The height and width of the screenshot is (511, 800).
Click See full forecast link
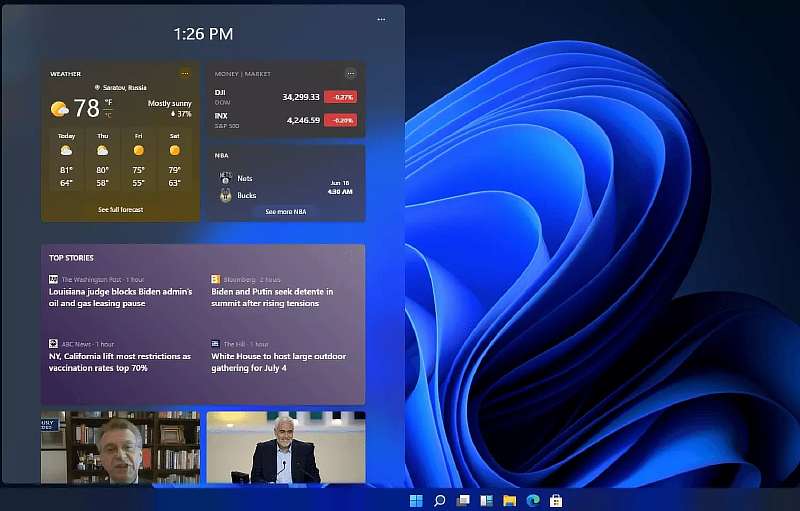(120, 210)
